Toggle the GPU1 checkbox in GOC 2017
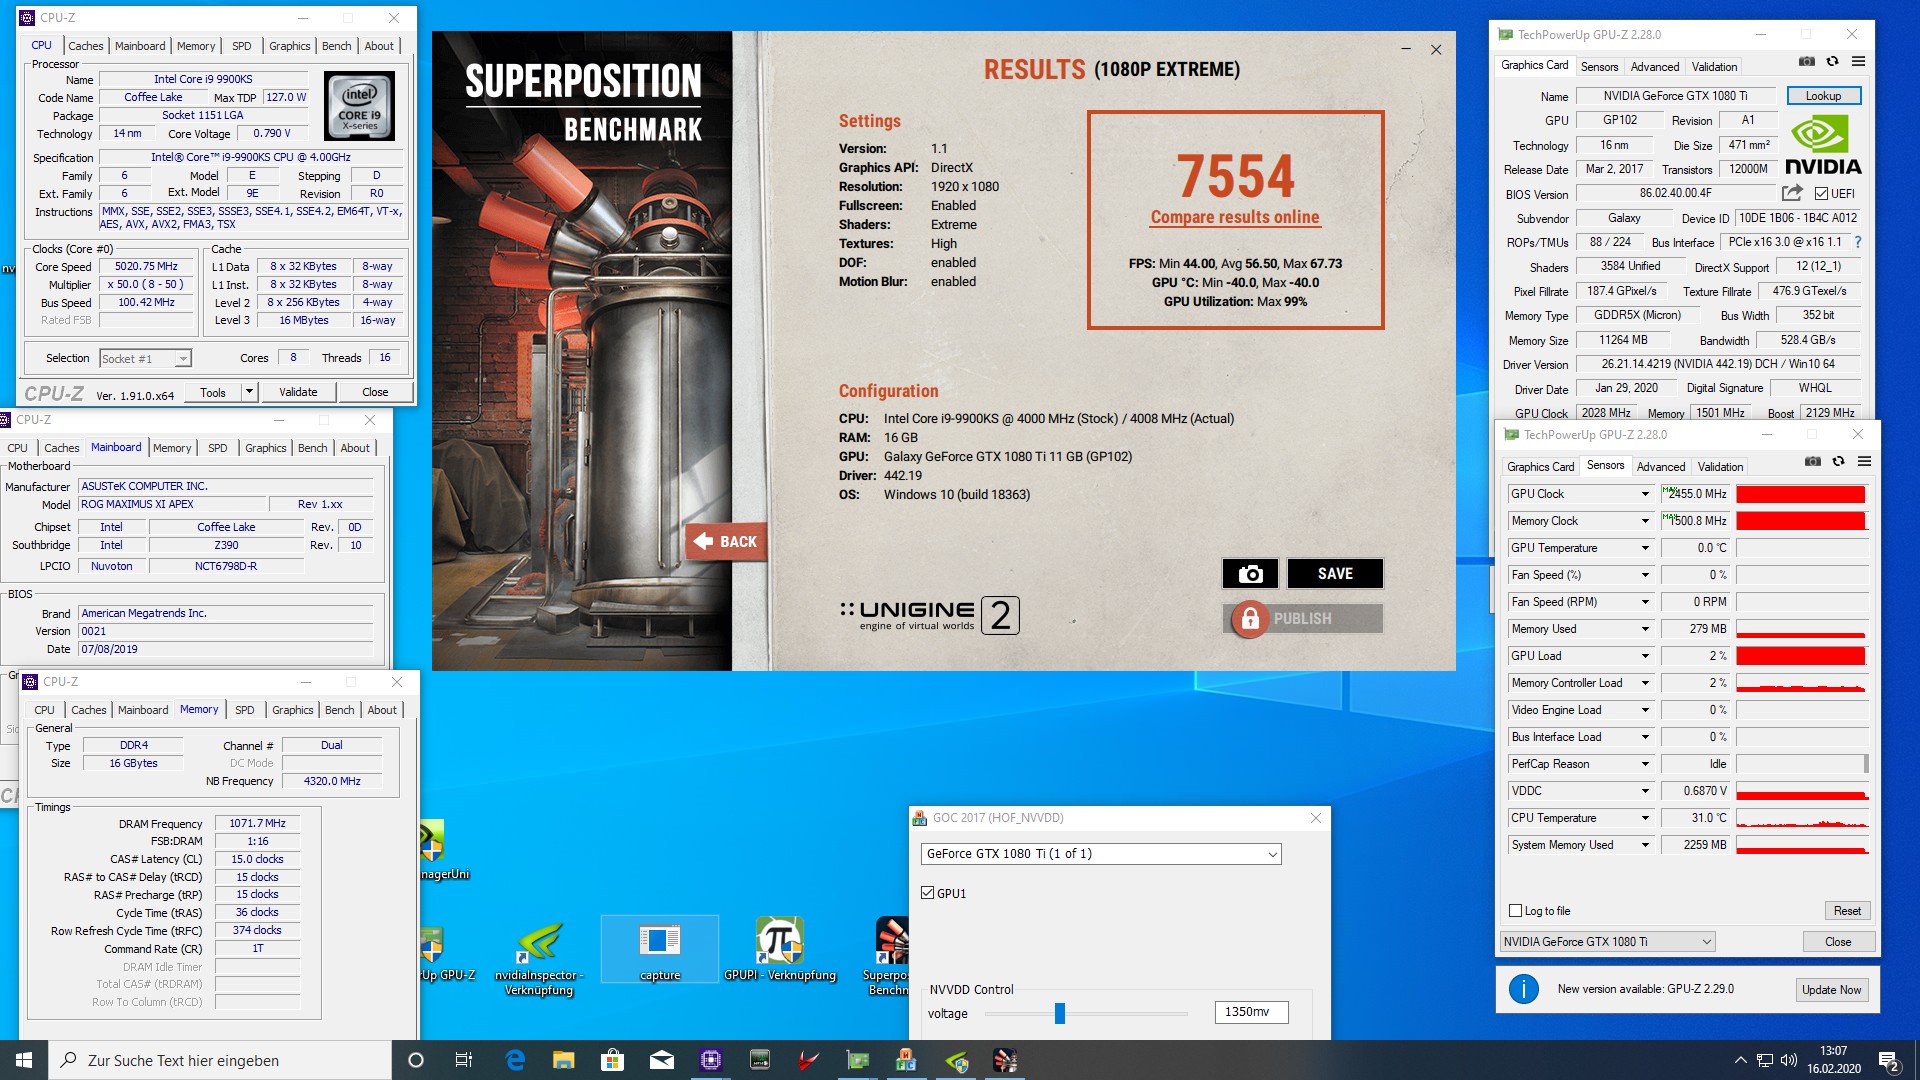Viewport: 1920px width, 1080px height. pos(927,893)
